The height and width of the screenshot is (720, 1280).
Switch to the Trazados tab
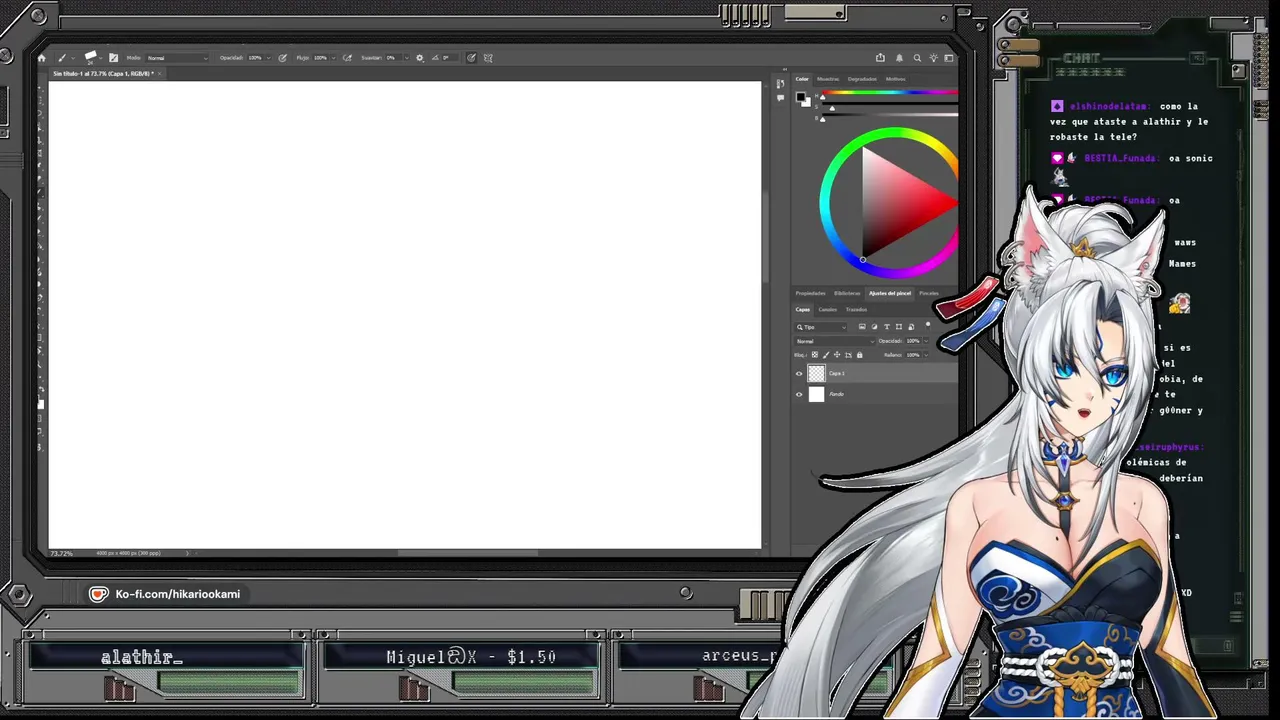[x=856, y=309]
